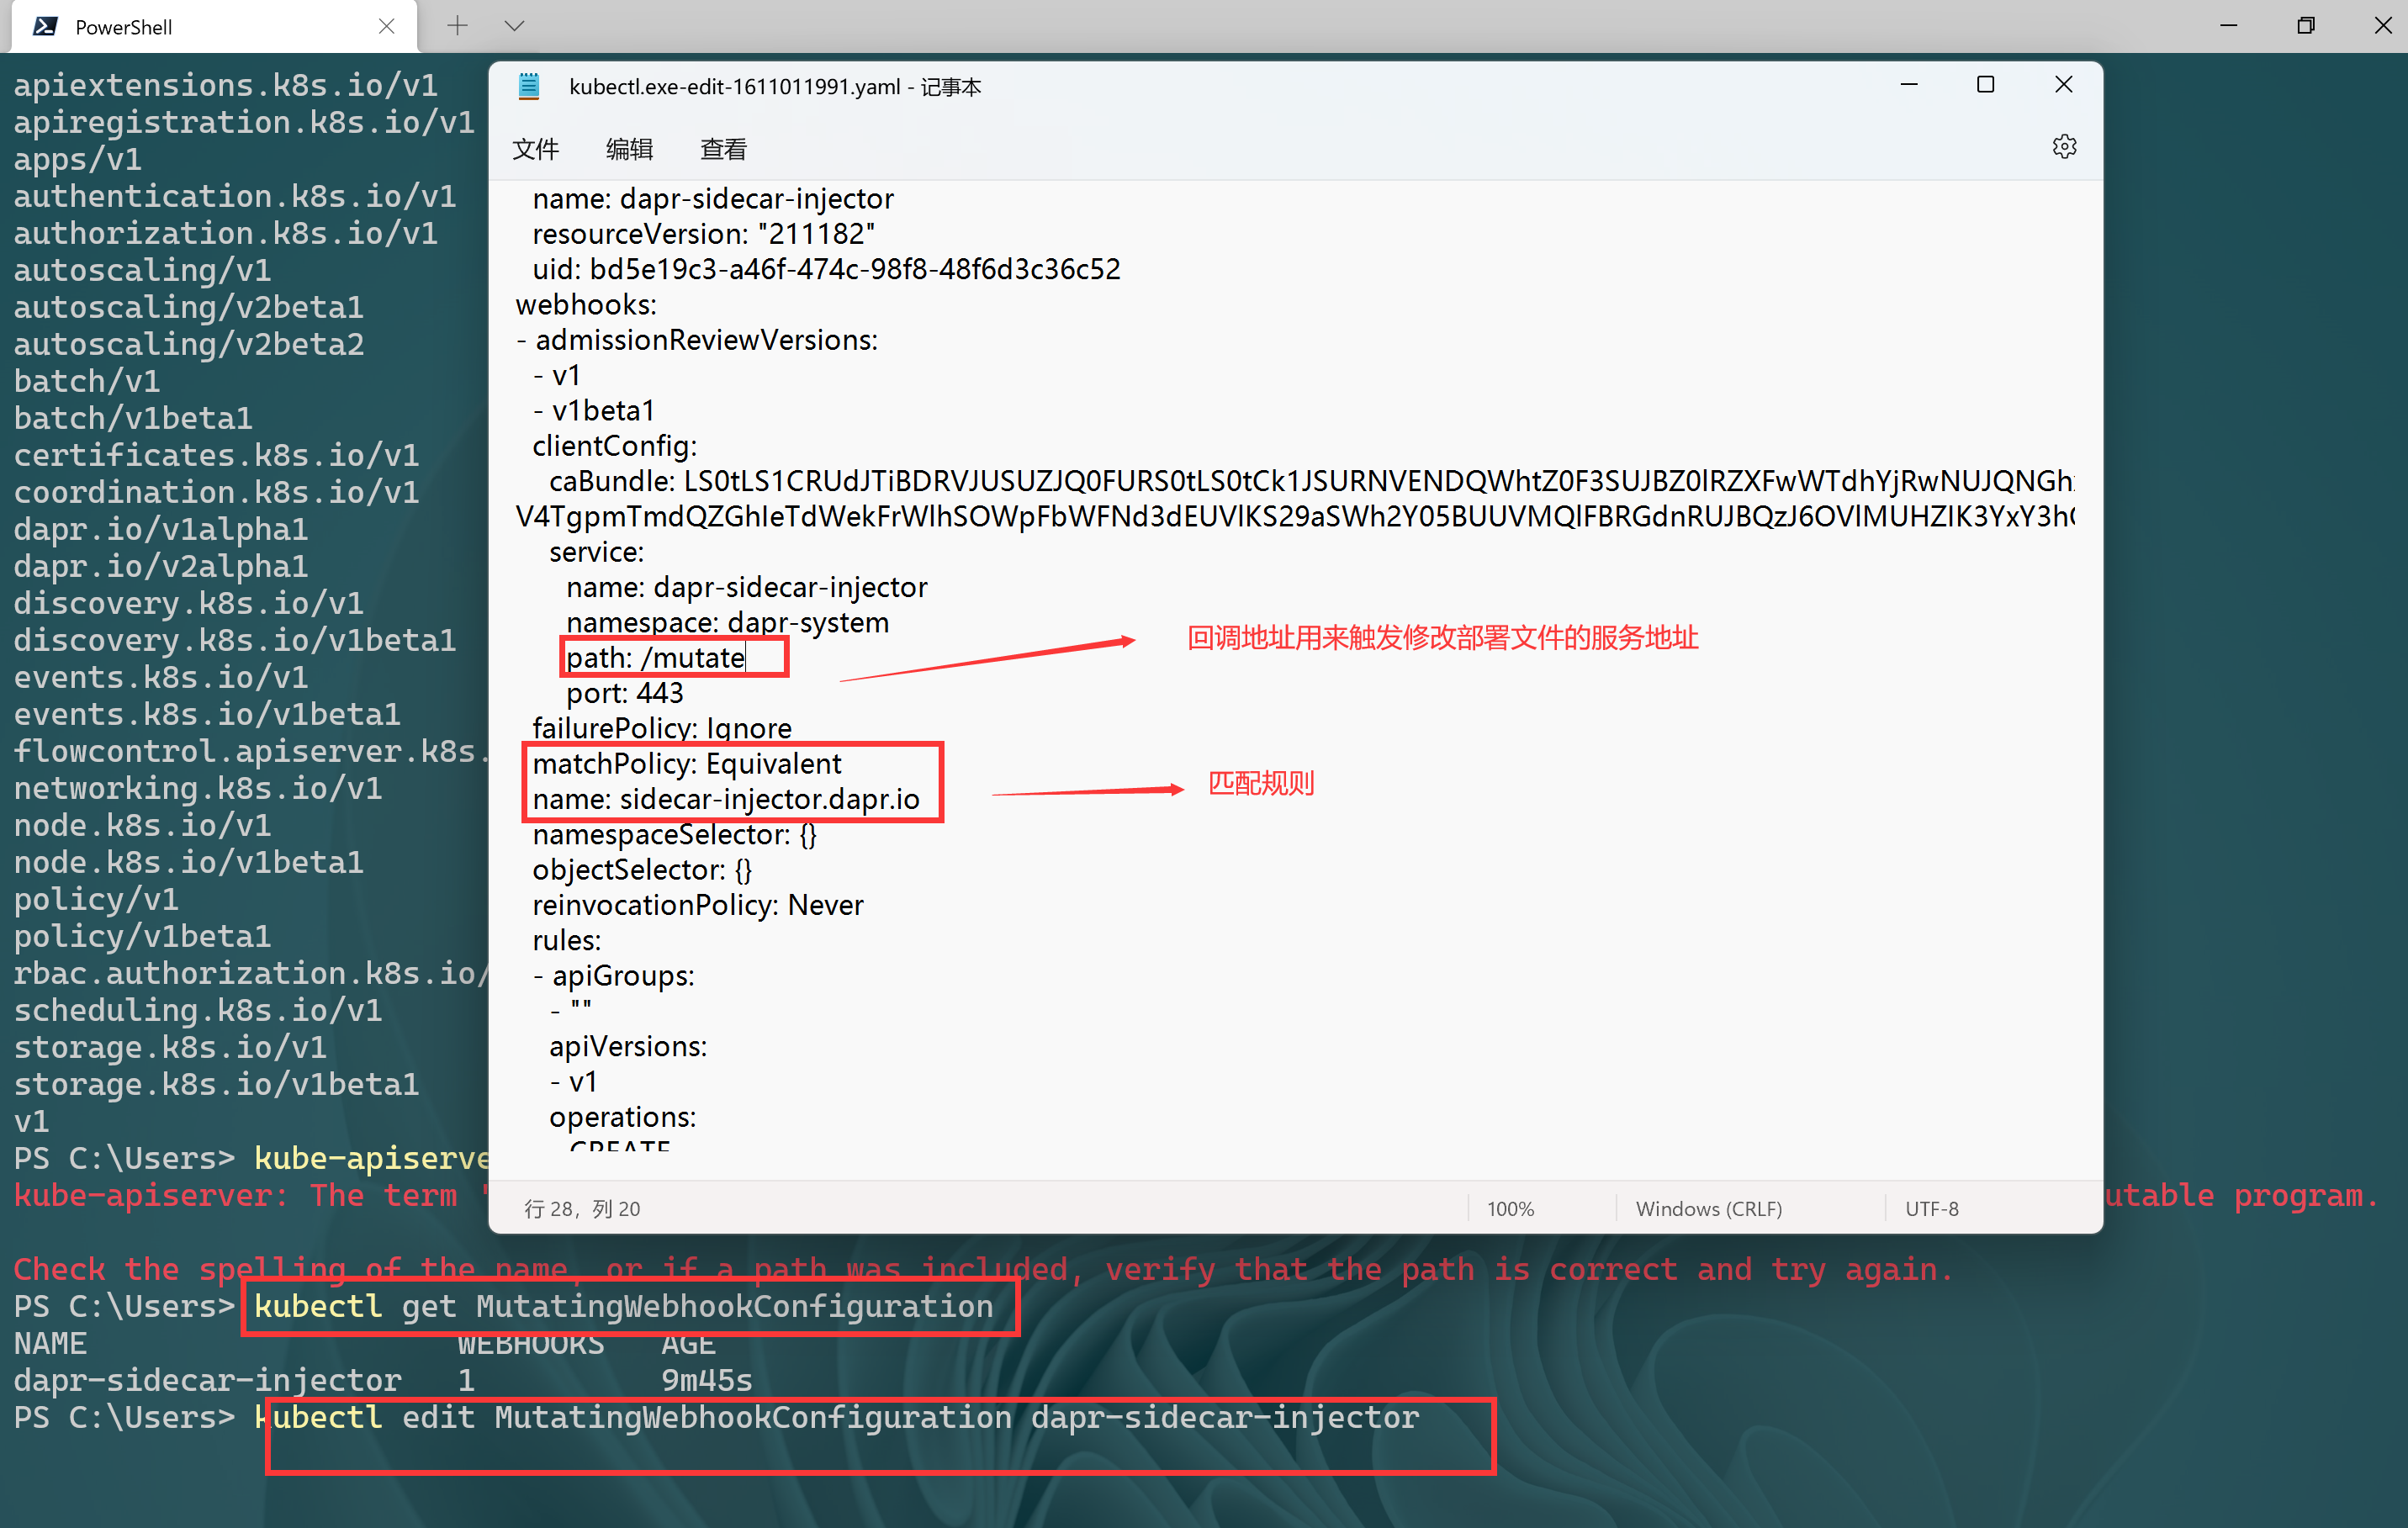Click the 'apiVersions:' line
The width and height of the screenshot is (2408, 1528).
[627, 1046]
